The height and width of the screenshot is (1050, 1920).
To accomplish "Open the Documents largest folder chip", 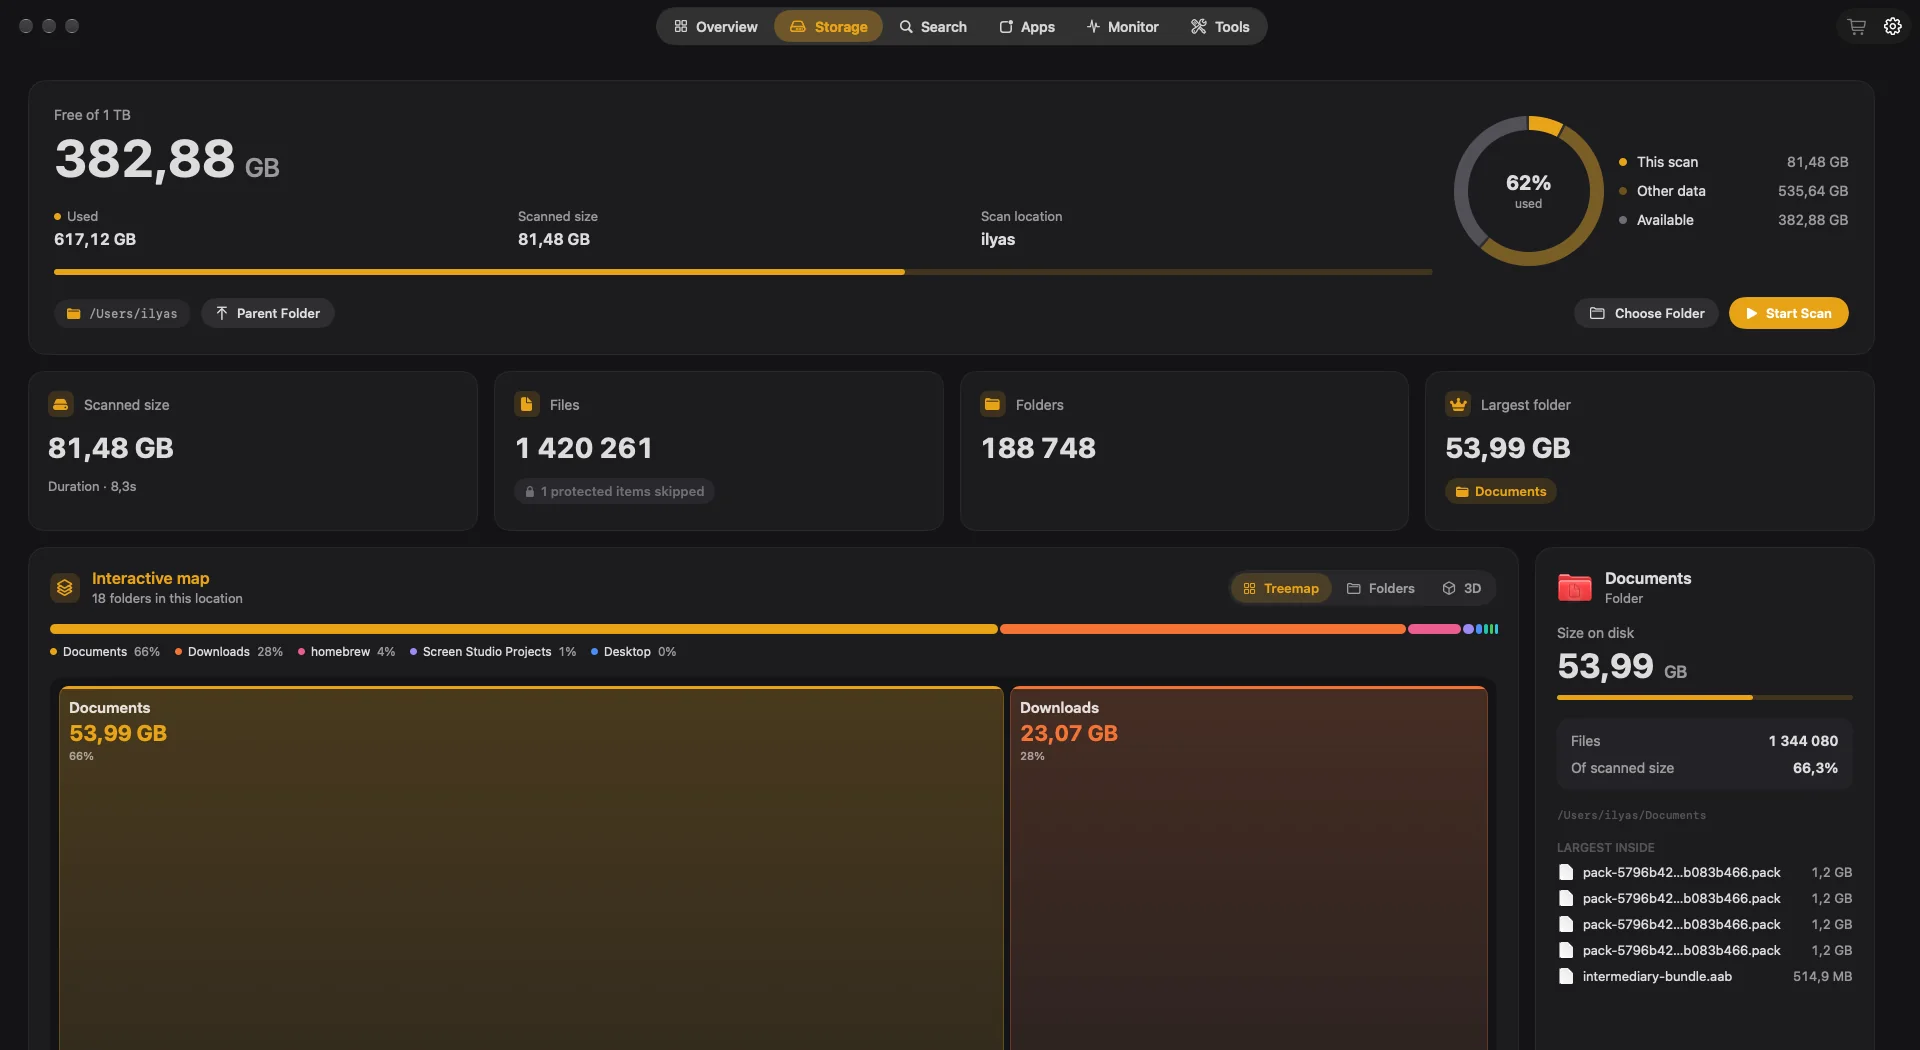I will 1500,491.
